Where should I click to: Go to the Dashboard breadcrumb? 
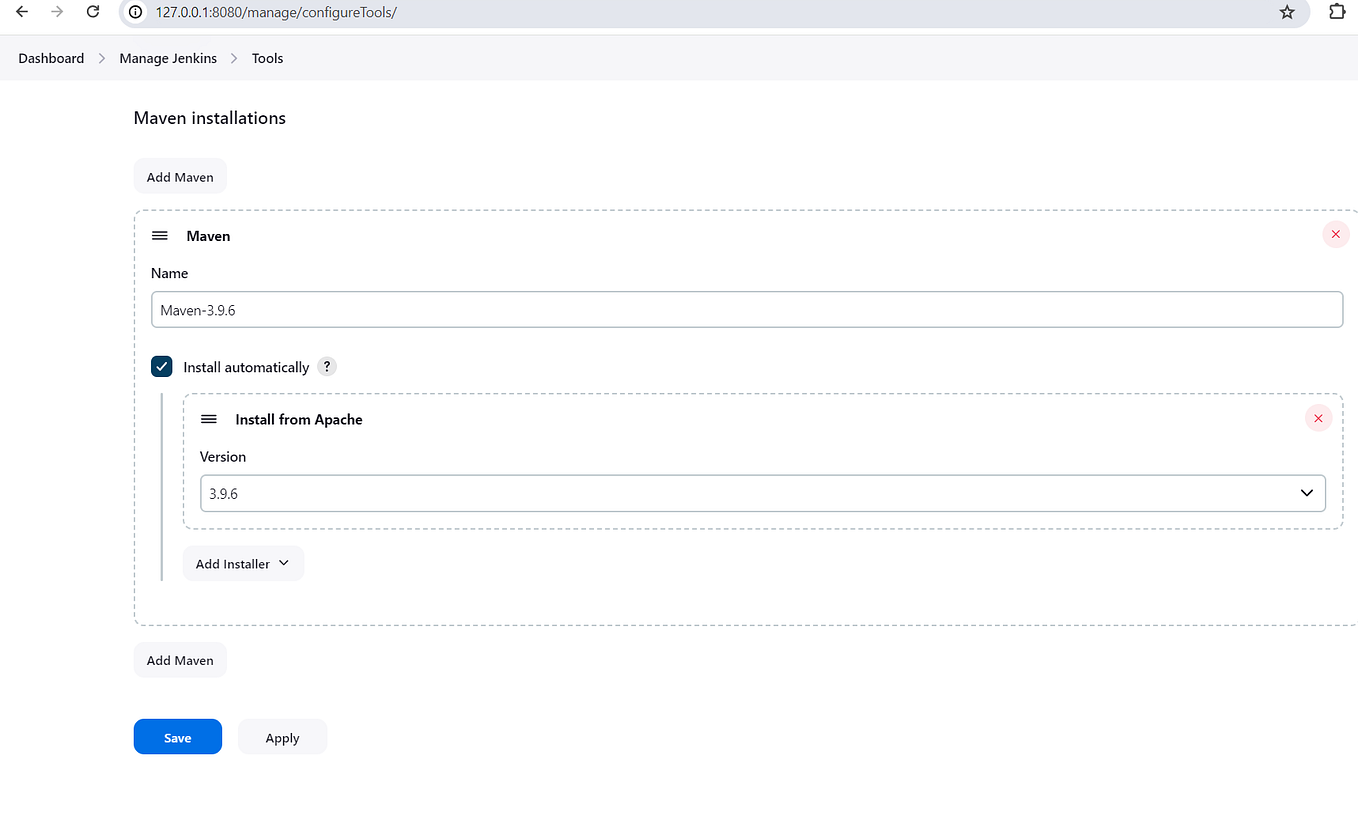[x=50, y=58]
